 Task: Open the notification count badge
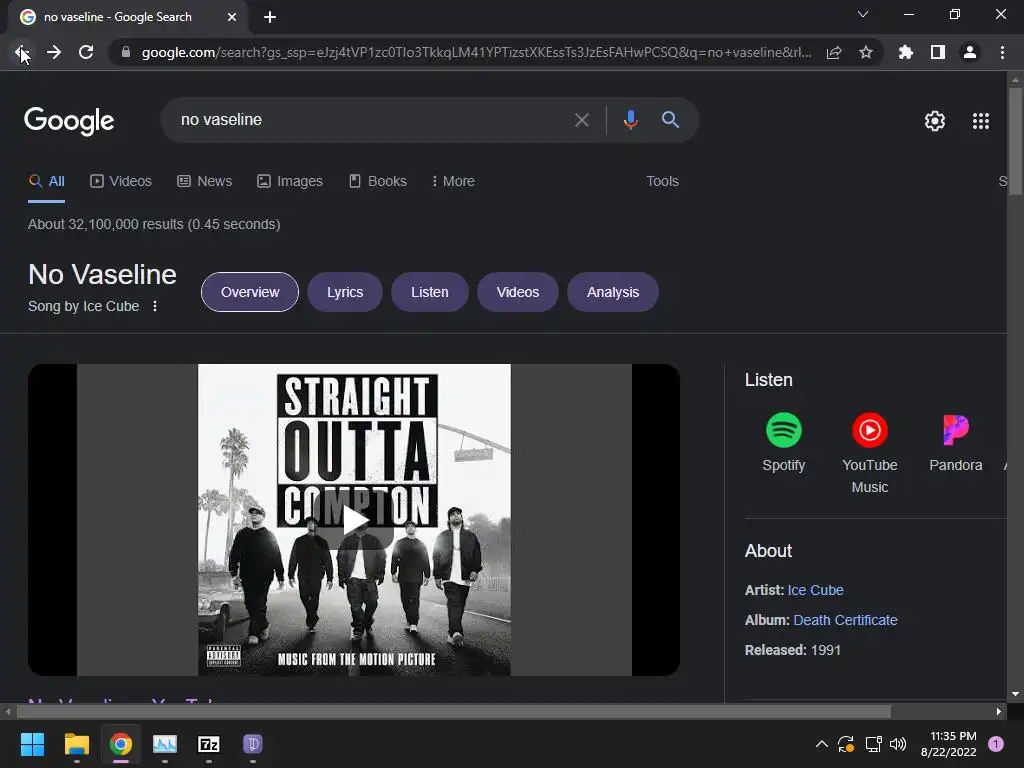point(996,744)
